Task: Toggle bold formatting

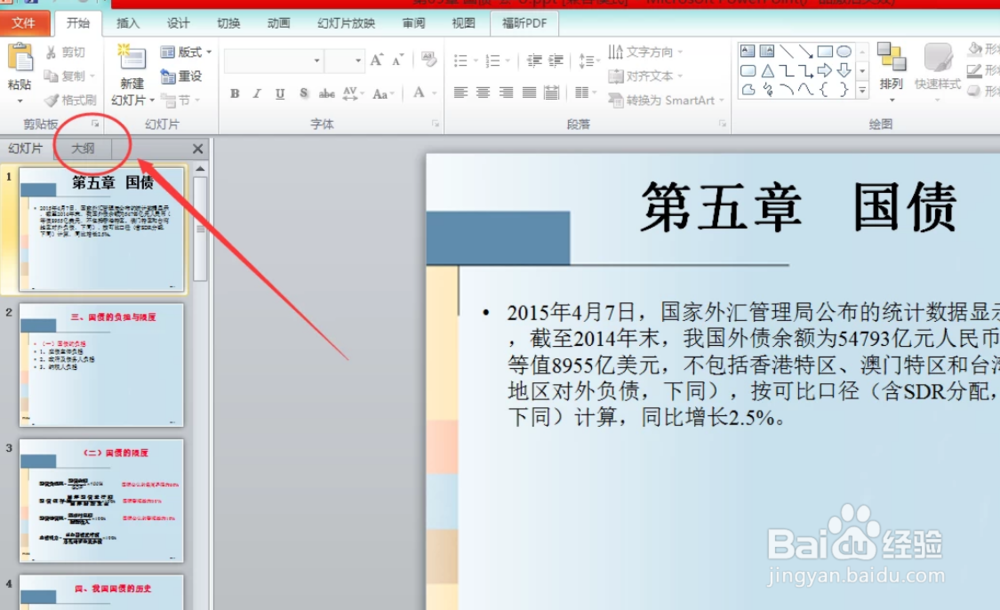Action: click(233, 93)
